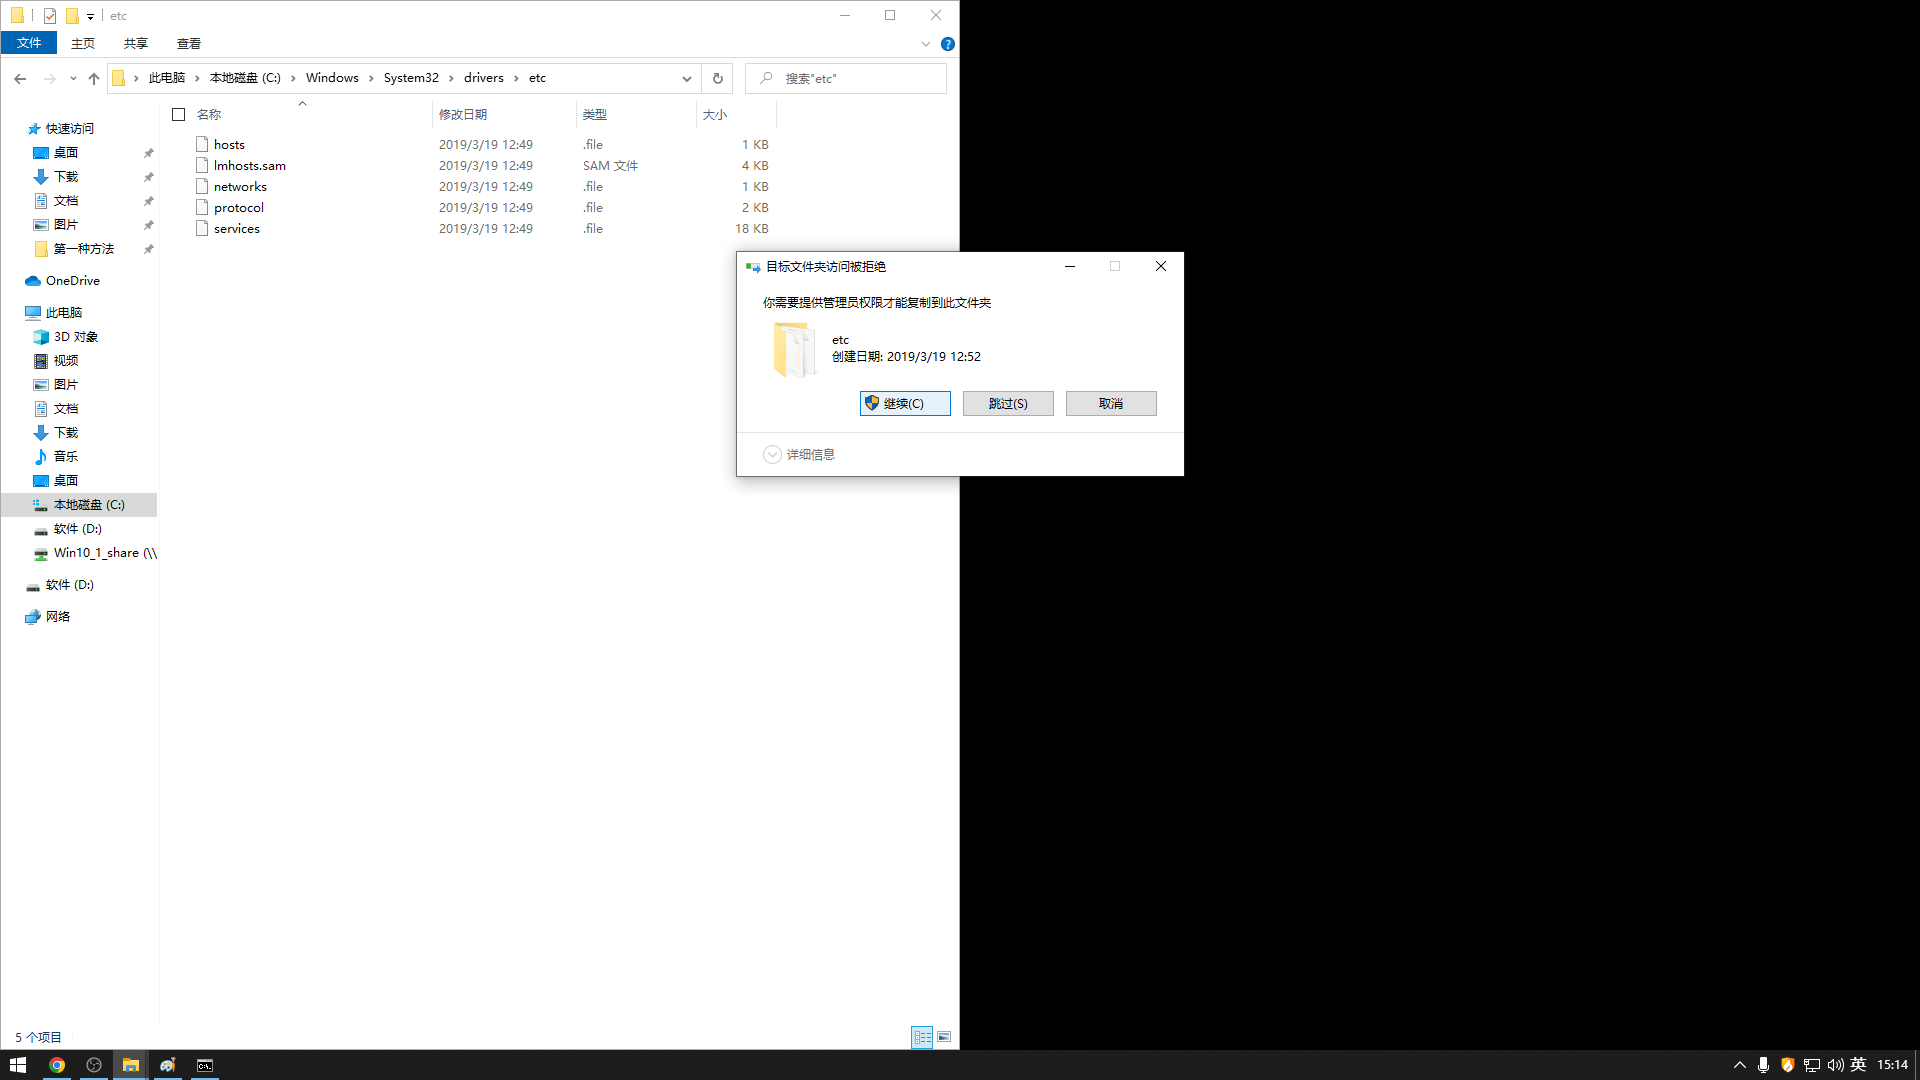Close the access denied dialog

point(1161,266)
